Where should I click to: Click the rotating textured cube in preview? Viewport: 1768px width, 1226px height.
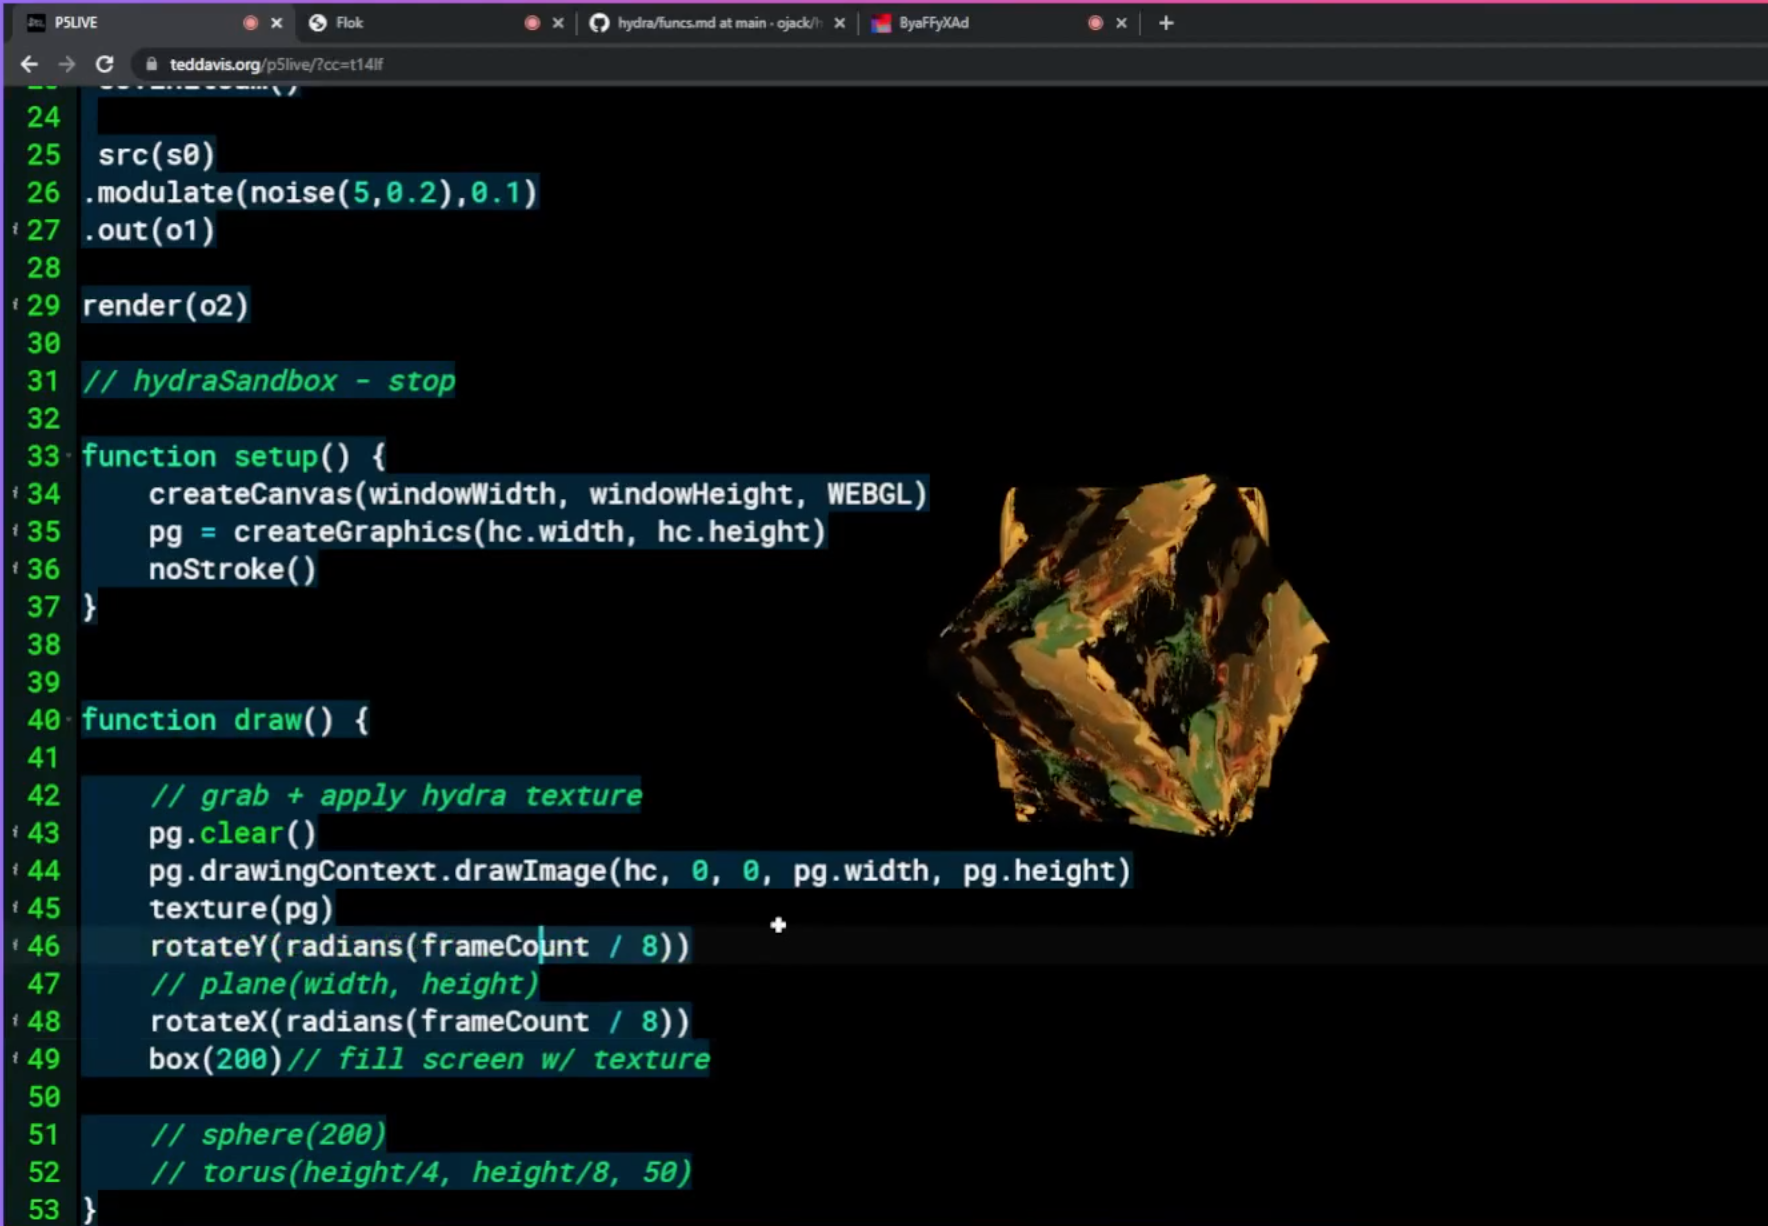(x=1133, y=655)
